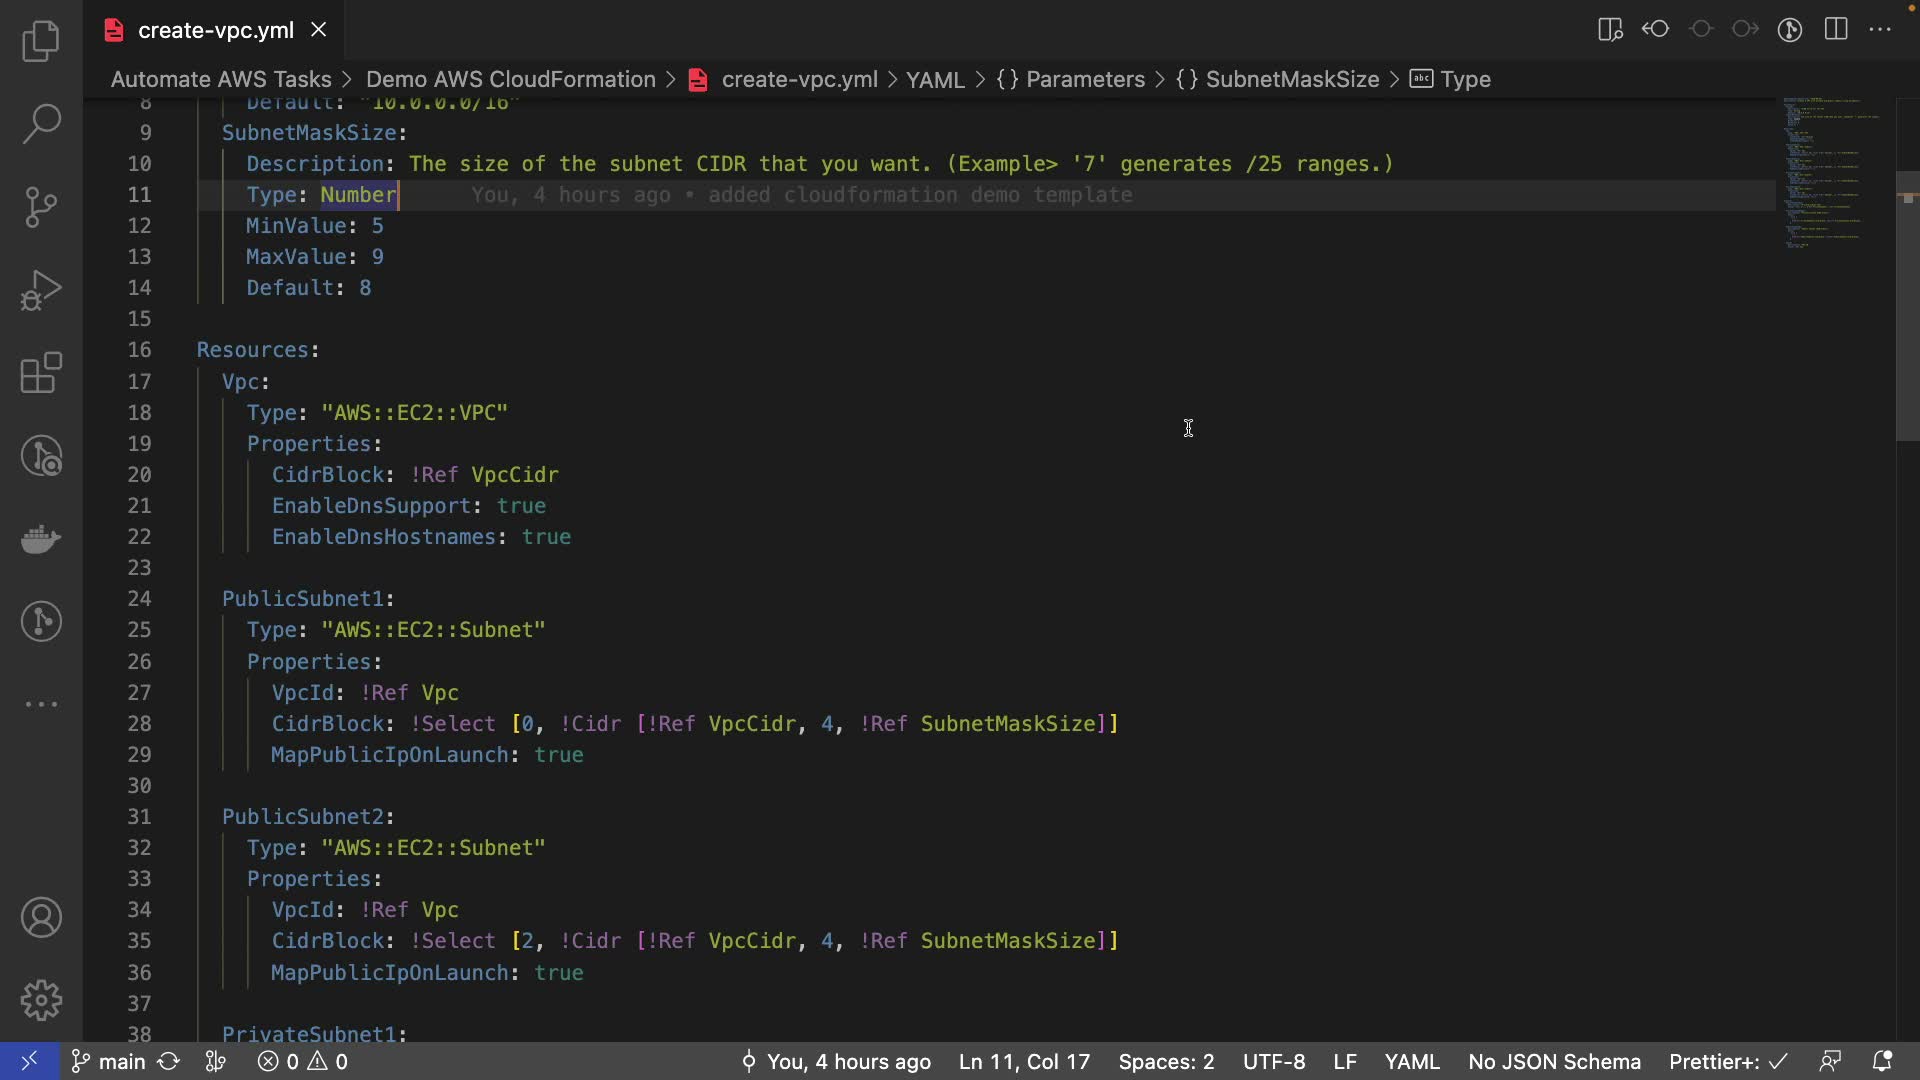
Task: Change YAML language mode in status bar
Action: click(1411, 1061)
